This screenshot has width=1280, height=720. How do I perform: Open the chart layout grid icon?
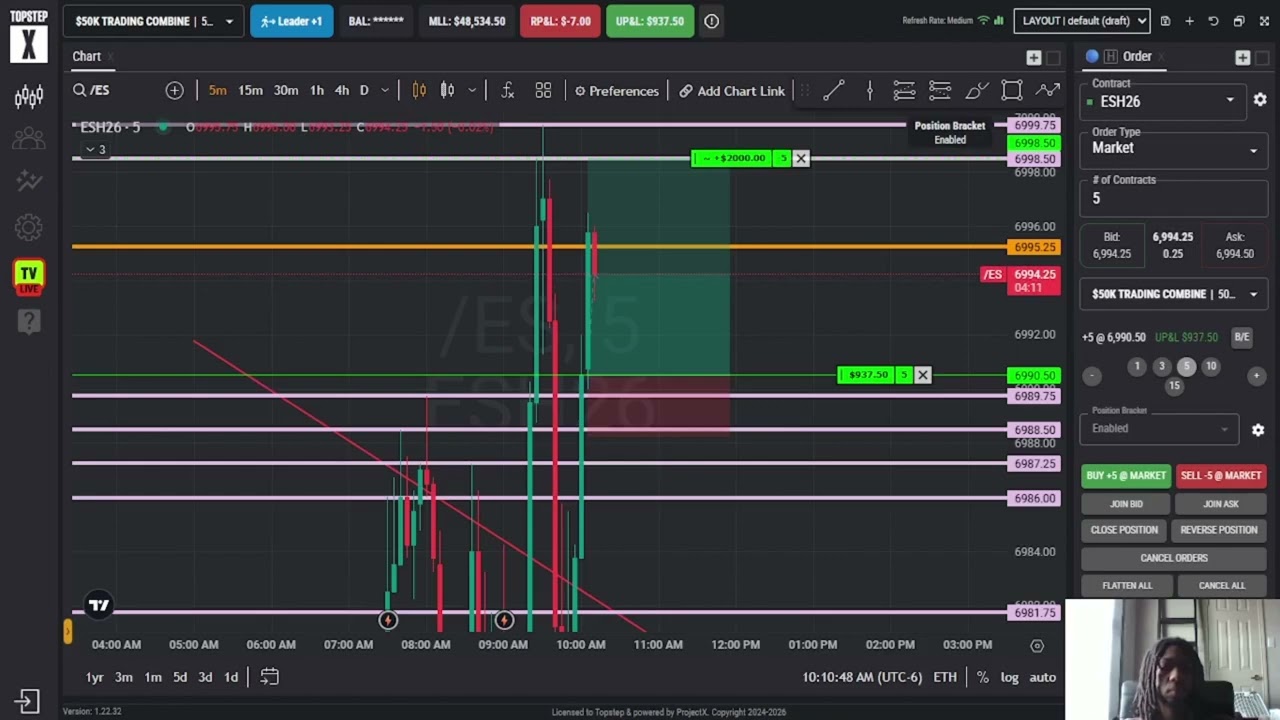click(543, 91)
